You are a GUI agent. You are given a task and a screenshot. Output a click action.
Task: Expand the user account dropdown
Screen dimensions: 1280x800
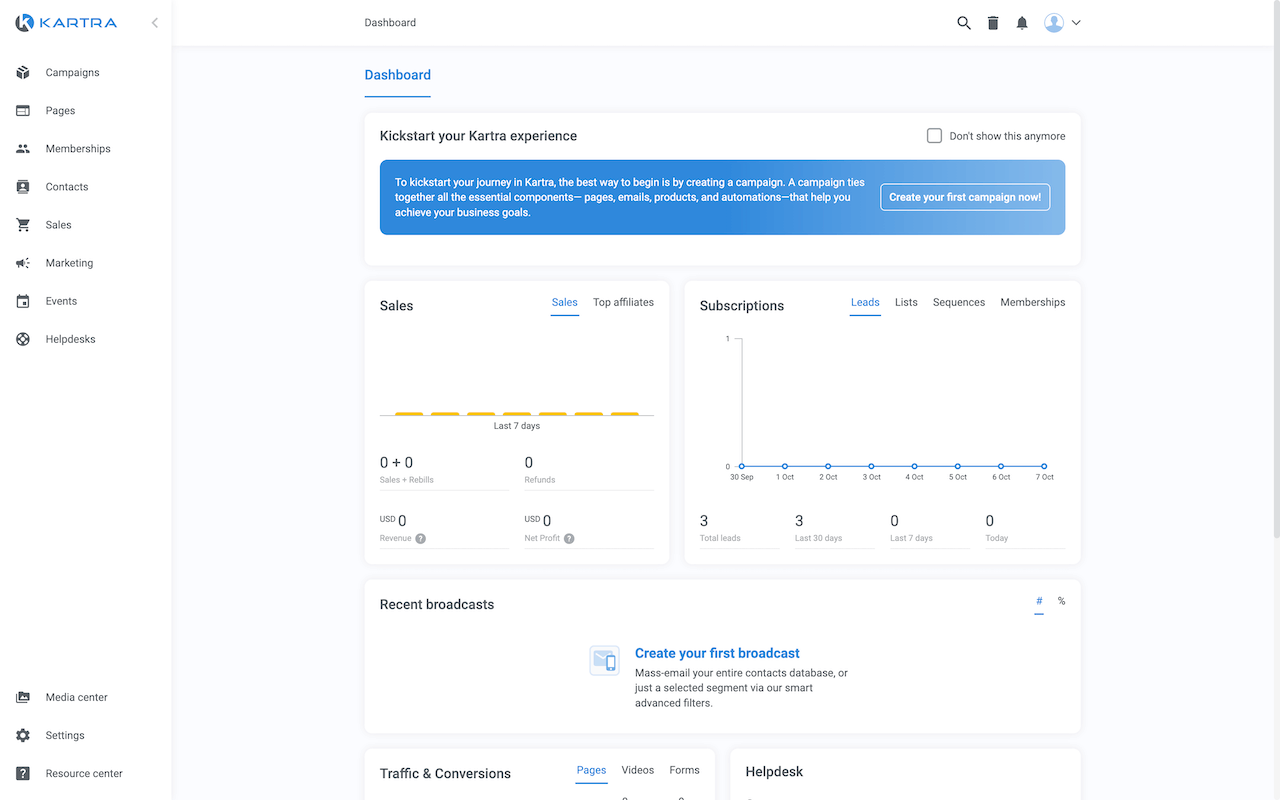coord(1076,22)
